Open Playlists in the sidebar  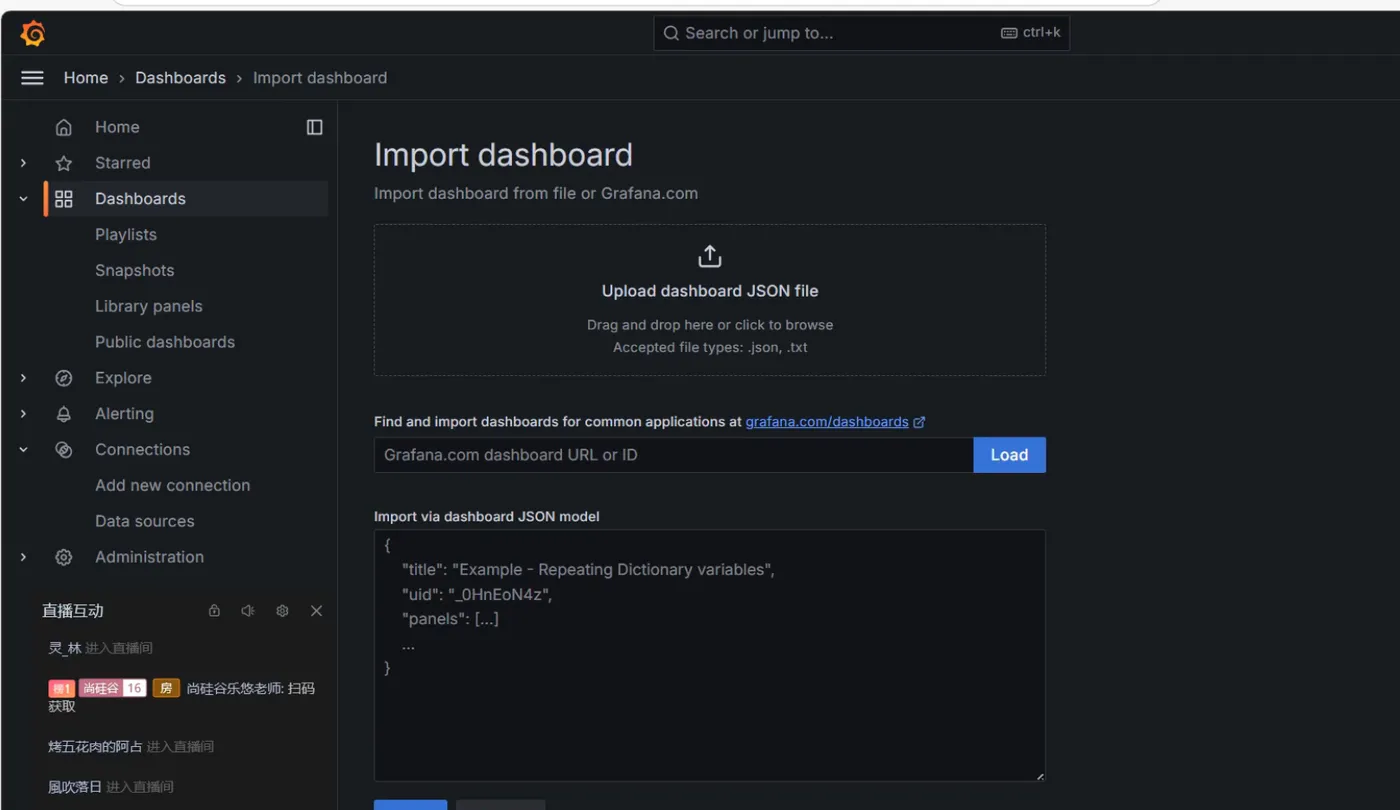pos(126,235)
